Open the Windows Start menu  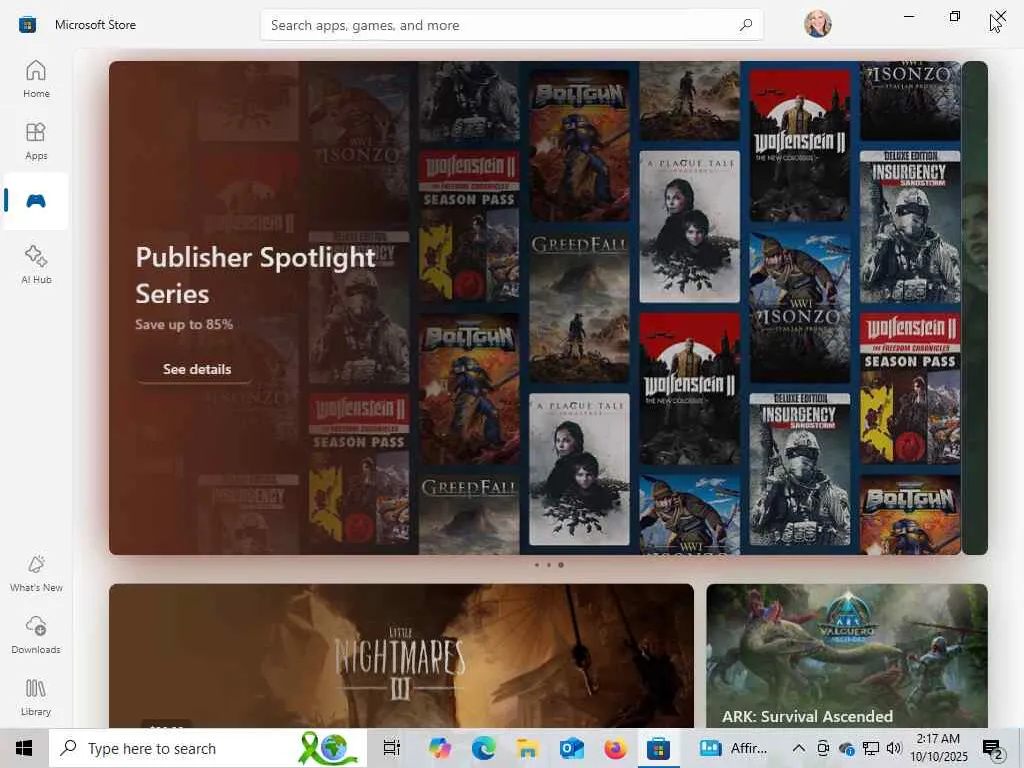(x=24, y=748)
